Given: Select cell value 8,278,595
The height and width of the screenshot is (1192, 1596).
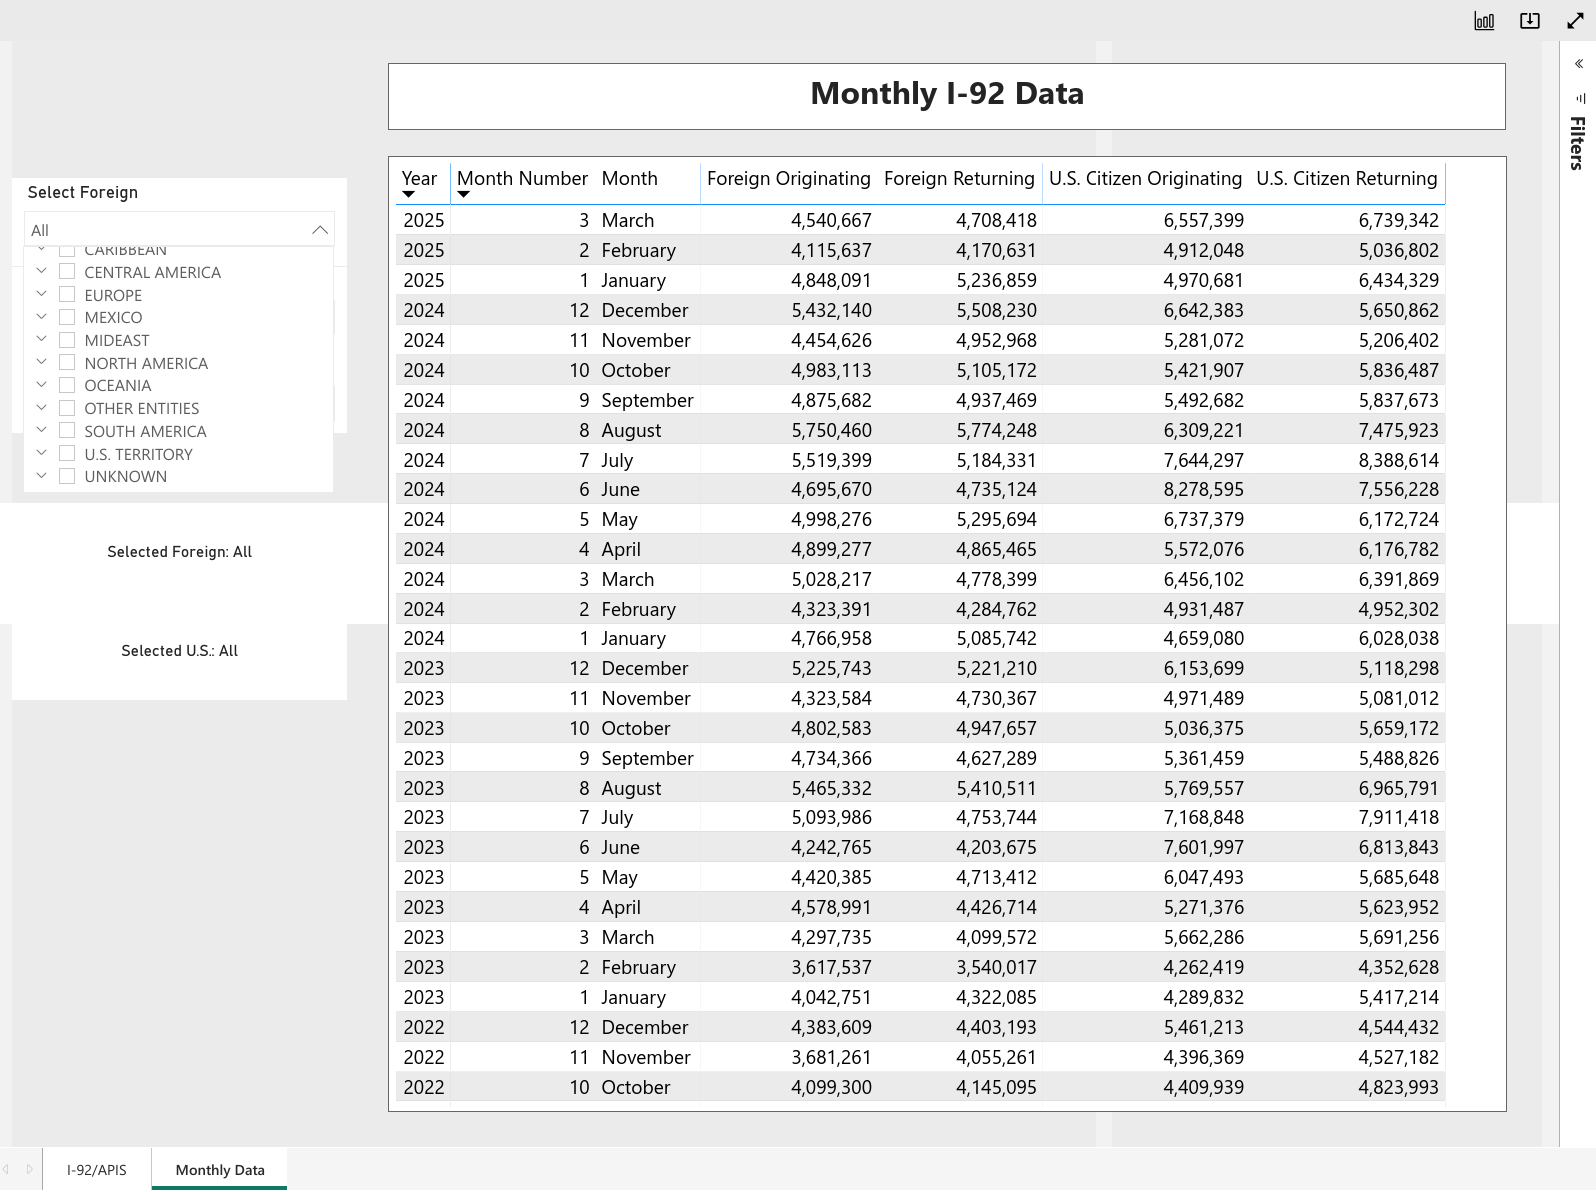Looking at the screenshot, I should click(1204, 489).
